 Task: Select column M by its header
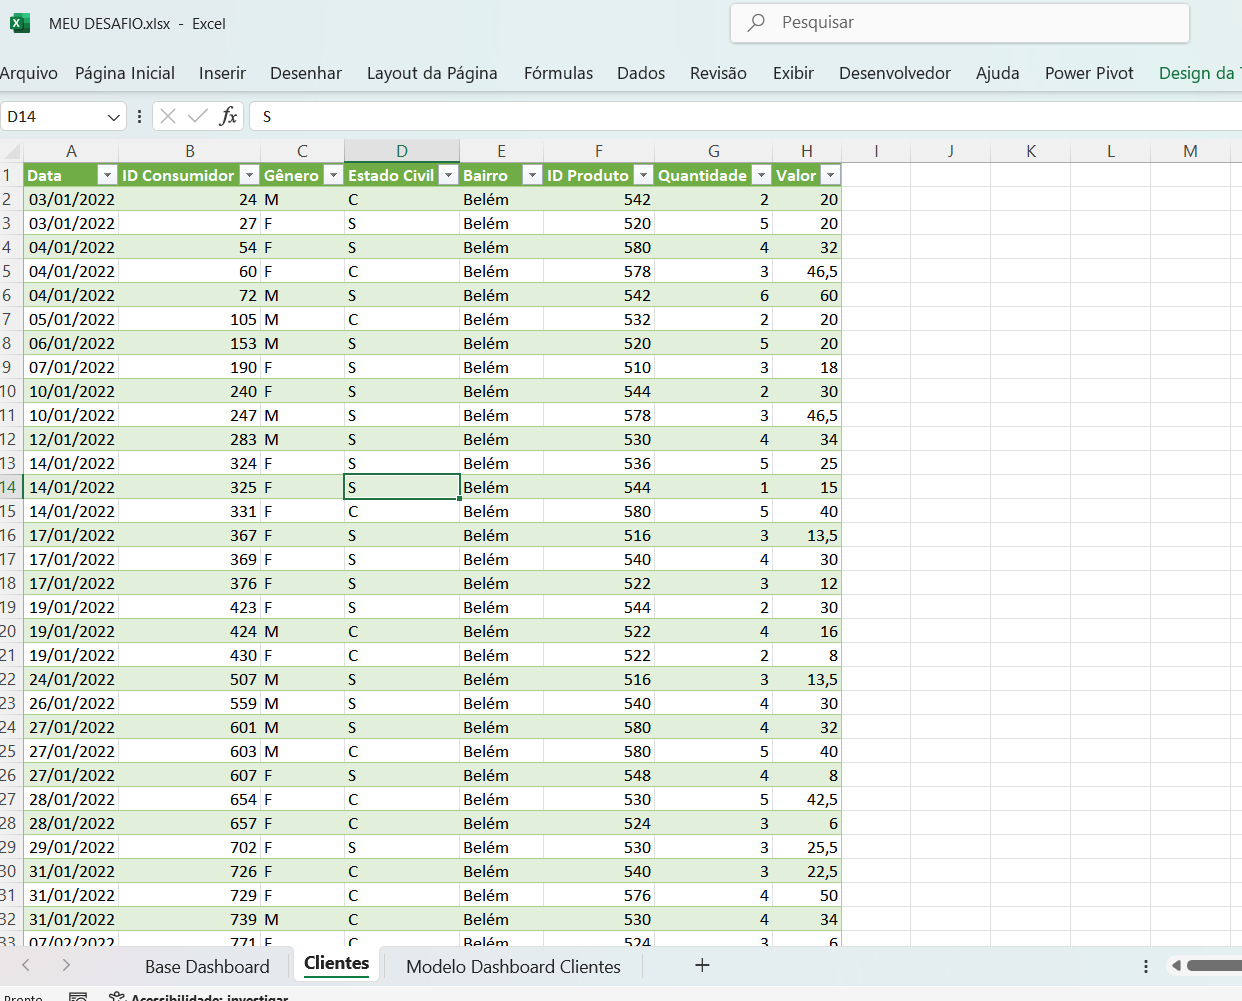[1190, 151]
